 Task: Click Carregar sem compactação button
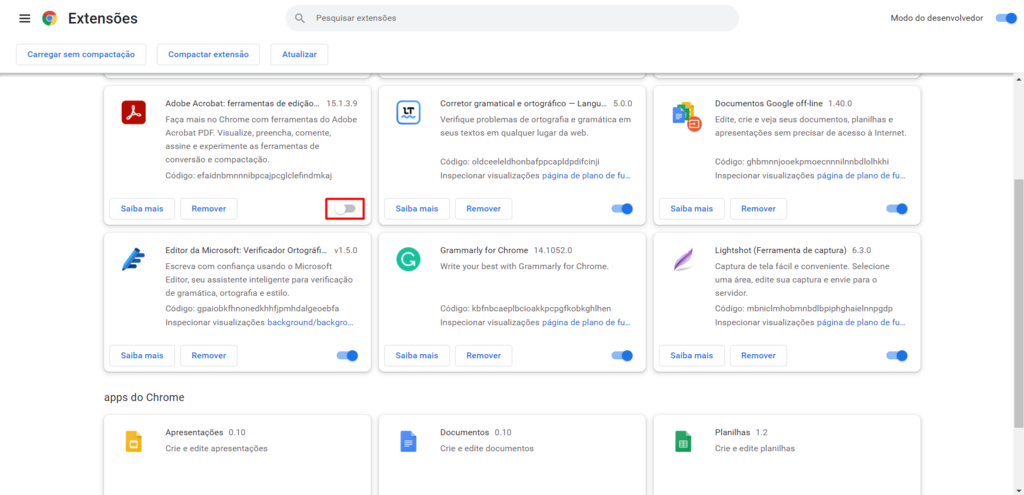[x=82, y=54]
